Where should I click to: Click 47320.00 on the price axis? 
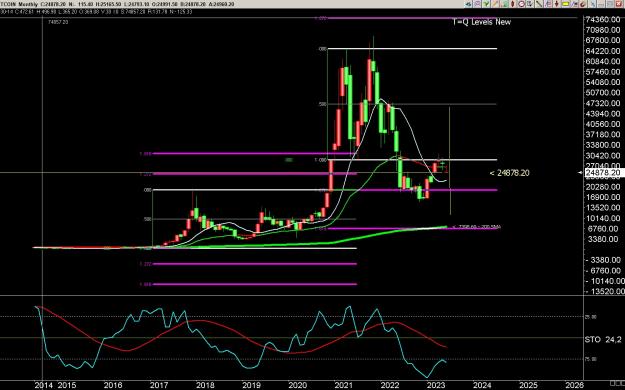(603, 103)
